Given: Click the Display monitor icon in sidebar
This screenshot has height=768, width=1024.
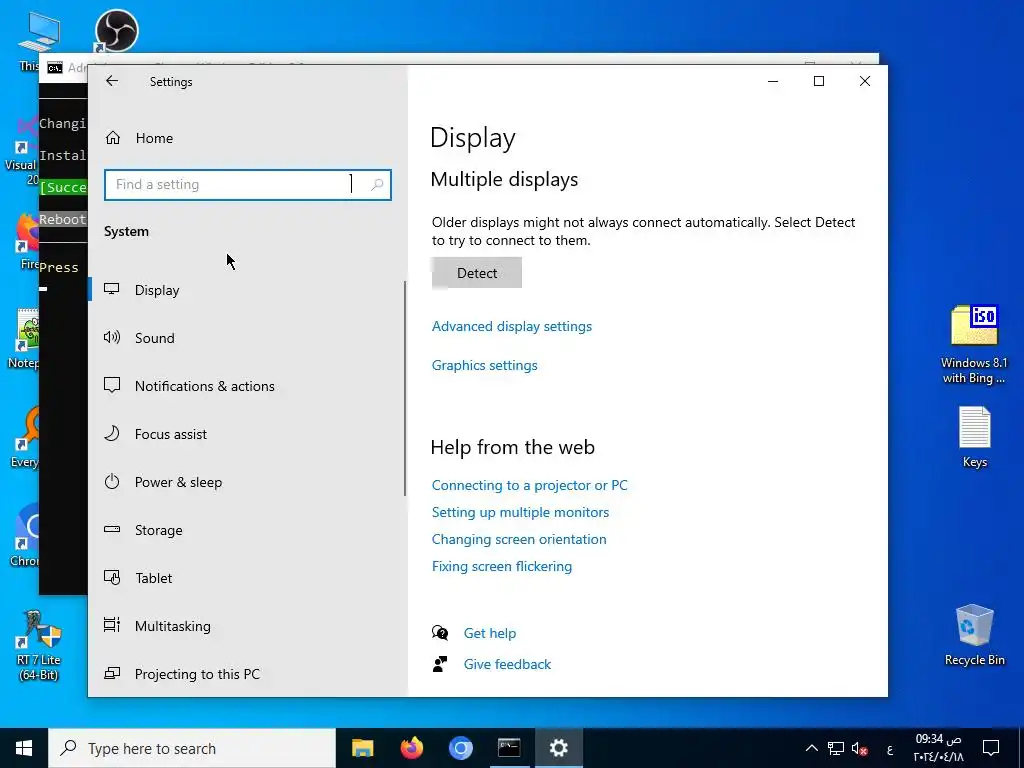Looking at the screenshot, I should click(112, 289).
